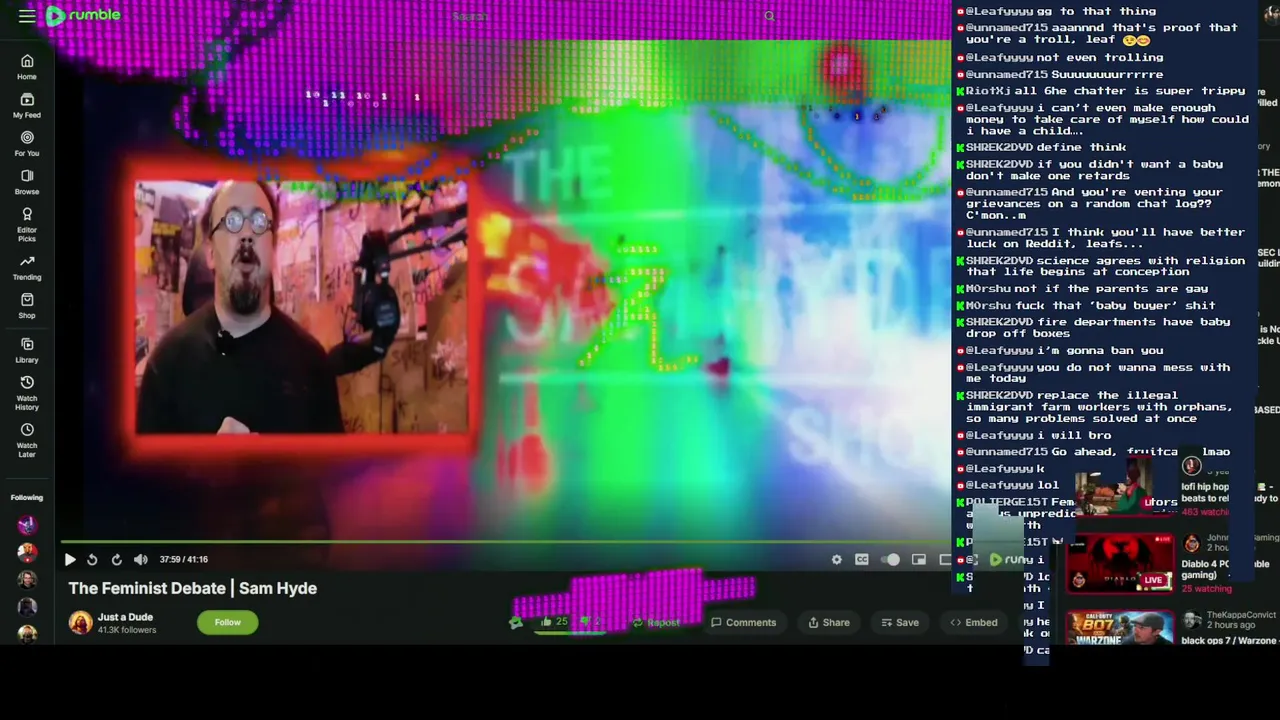Click the '41.3K followers' text
Image resolution: width=1280 pixels, height=720 pixels.
pos(127,630)
